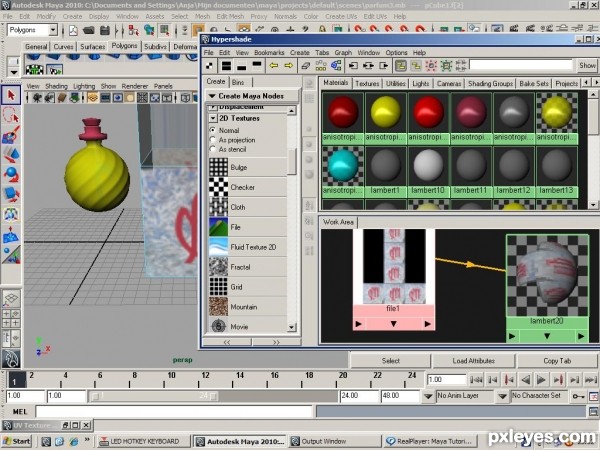
Task: Click the Hypershade previous graph yellow arrow
Action: pyautogui.click(x=274, y=66)
